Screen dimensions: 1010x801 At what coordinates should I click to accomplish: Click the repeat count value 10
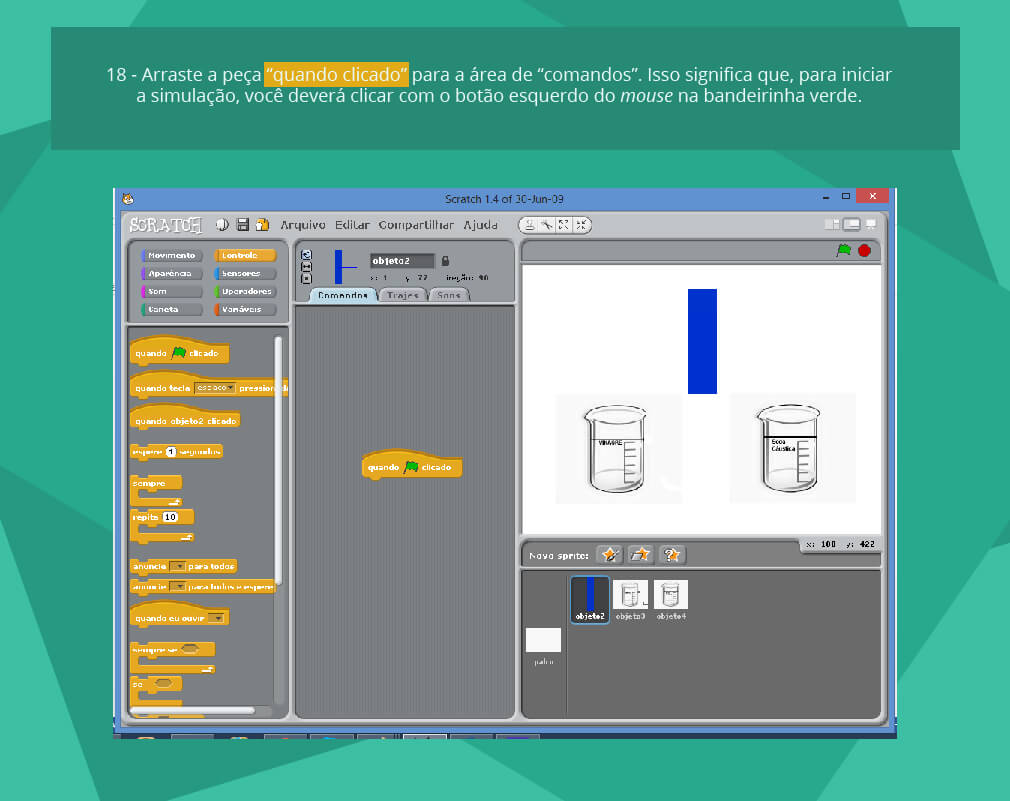coord(170,517)
